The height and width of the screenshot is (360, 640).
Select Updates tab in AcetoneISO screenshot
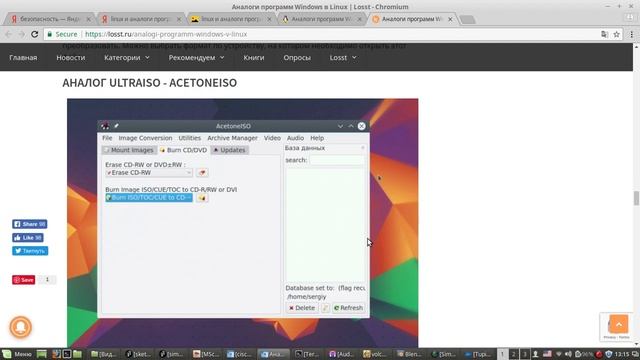point(230,150)
